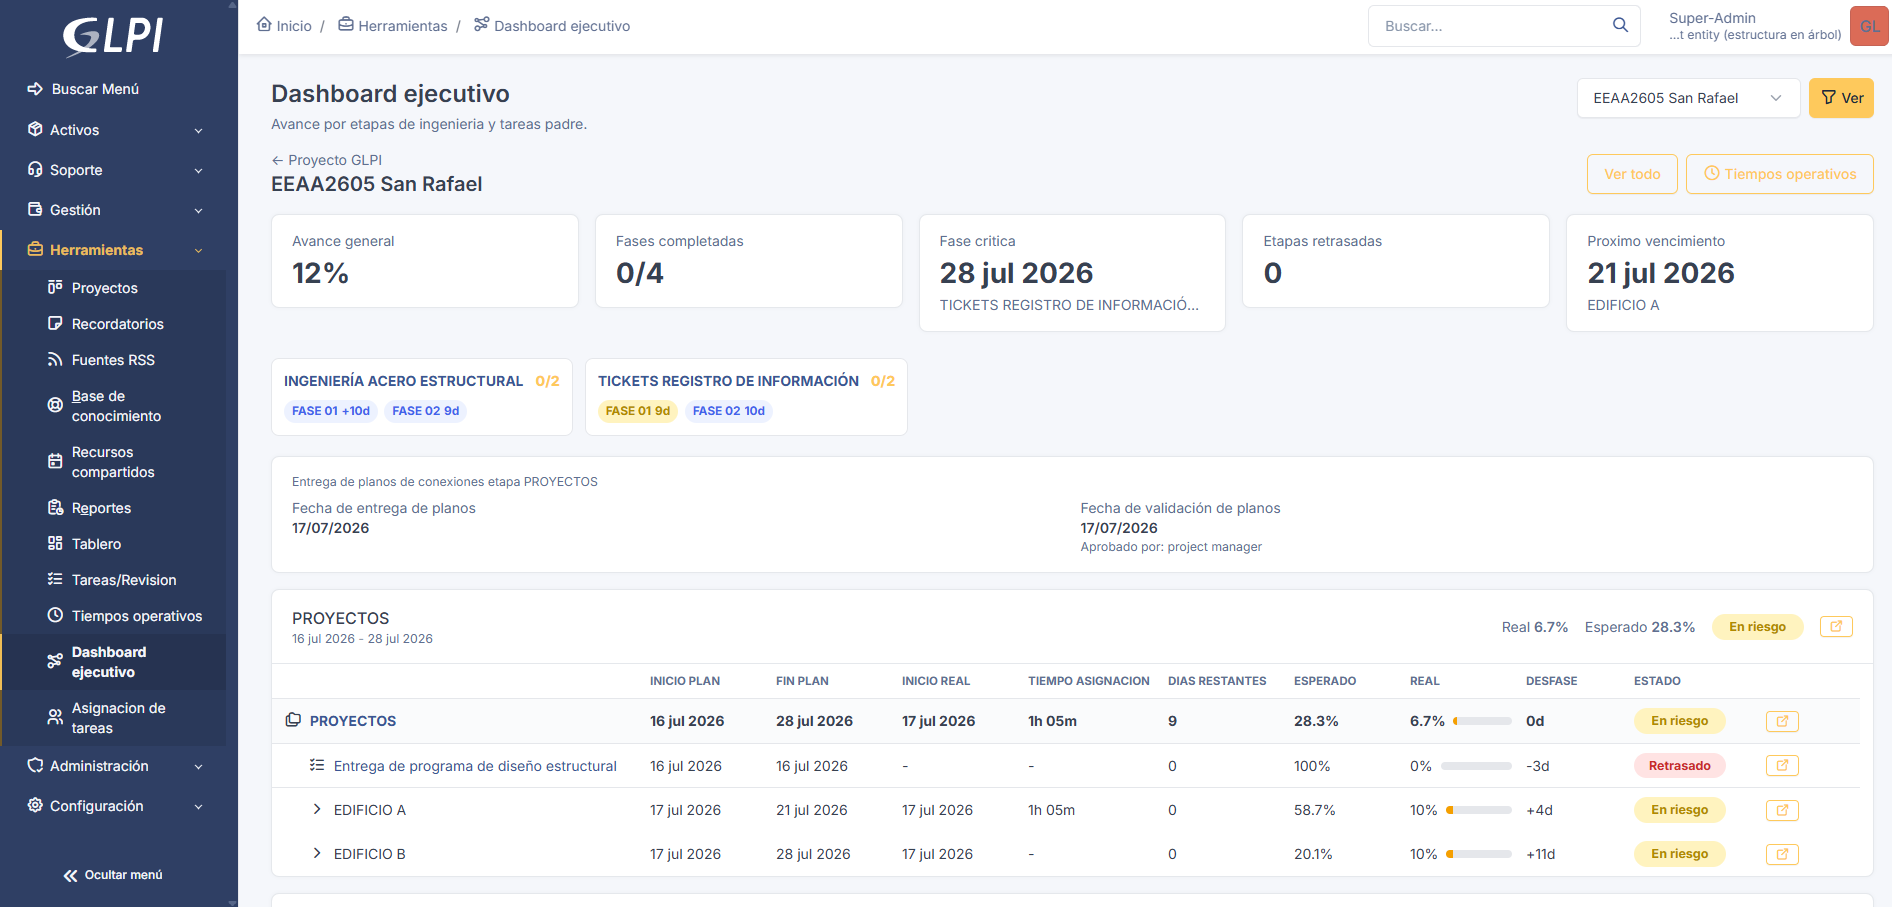Click the Inicio home icon in breadcrumb
This screenshot has width=1892, height=907.
pos(264,24)
